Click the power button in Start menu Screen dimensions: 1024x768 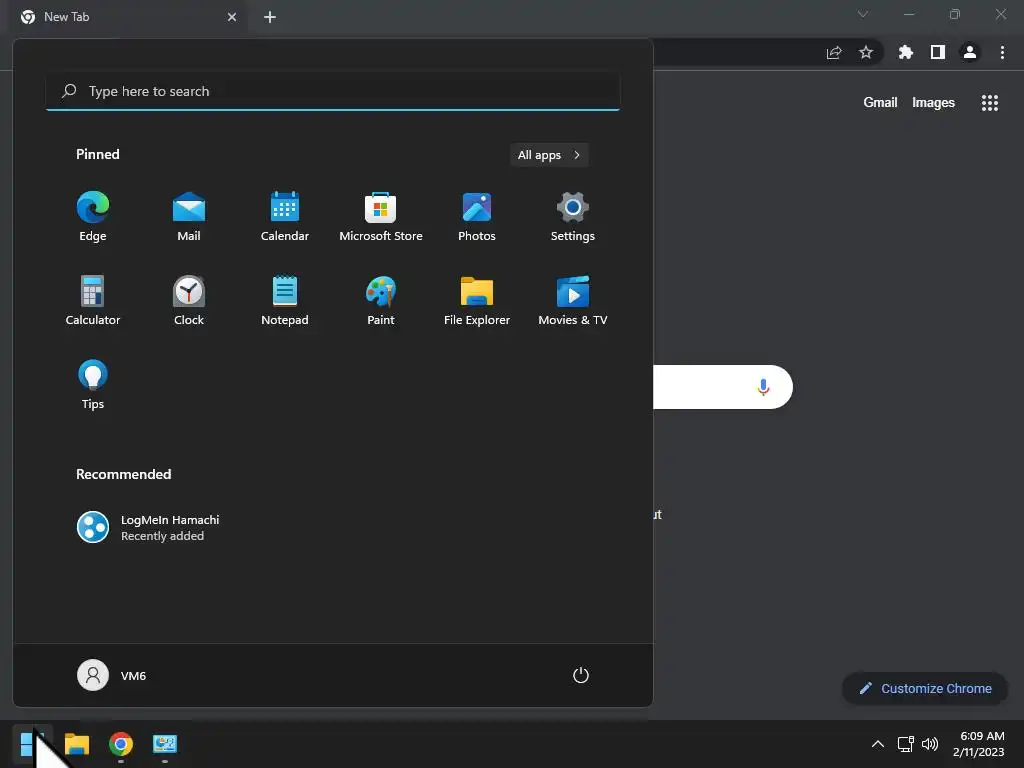point(581,675)
